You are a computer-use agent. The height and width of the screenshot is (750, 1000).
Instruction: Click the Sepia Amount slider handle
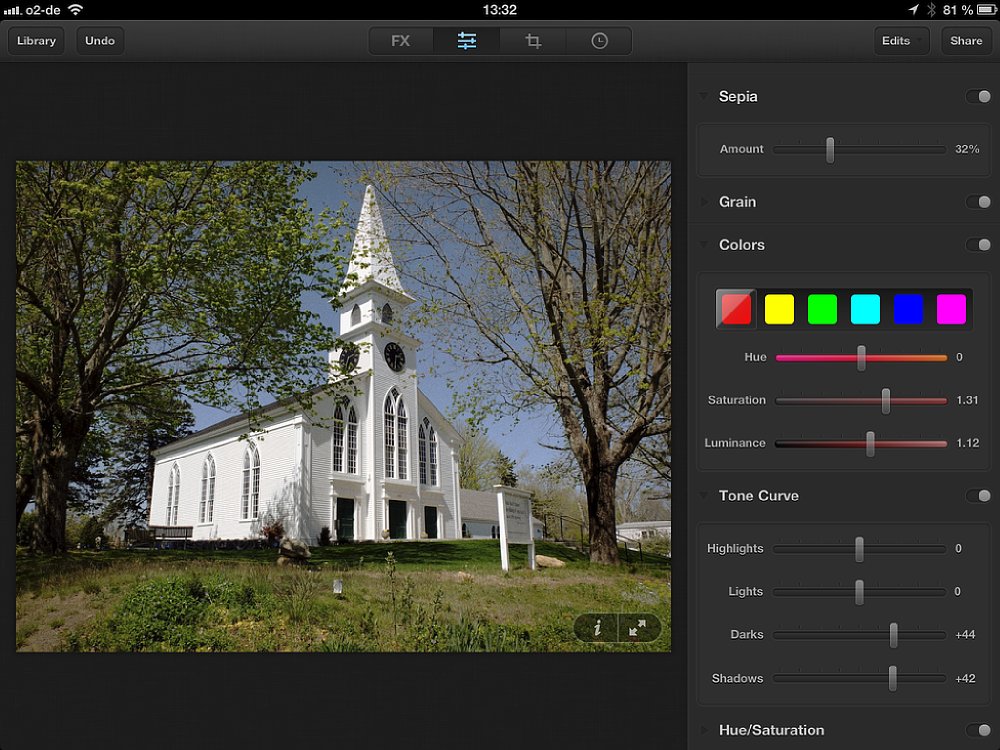[x=830, y=150]
